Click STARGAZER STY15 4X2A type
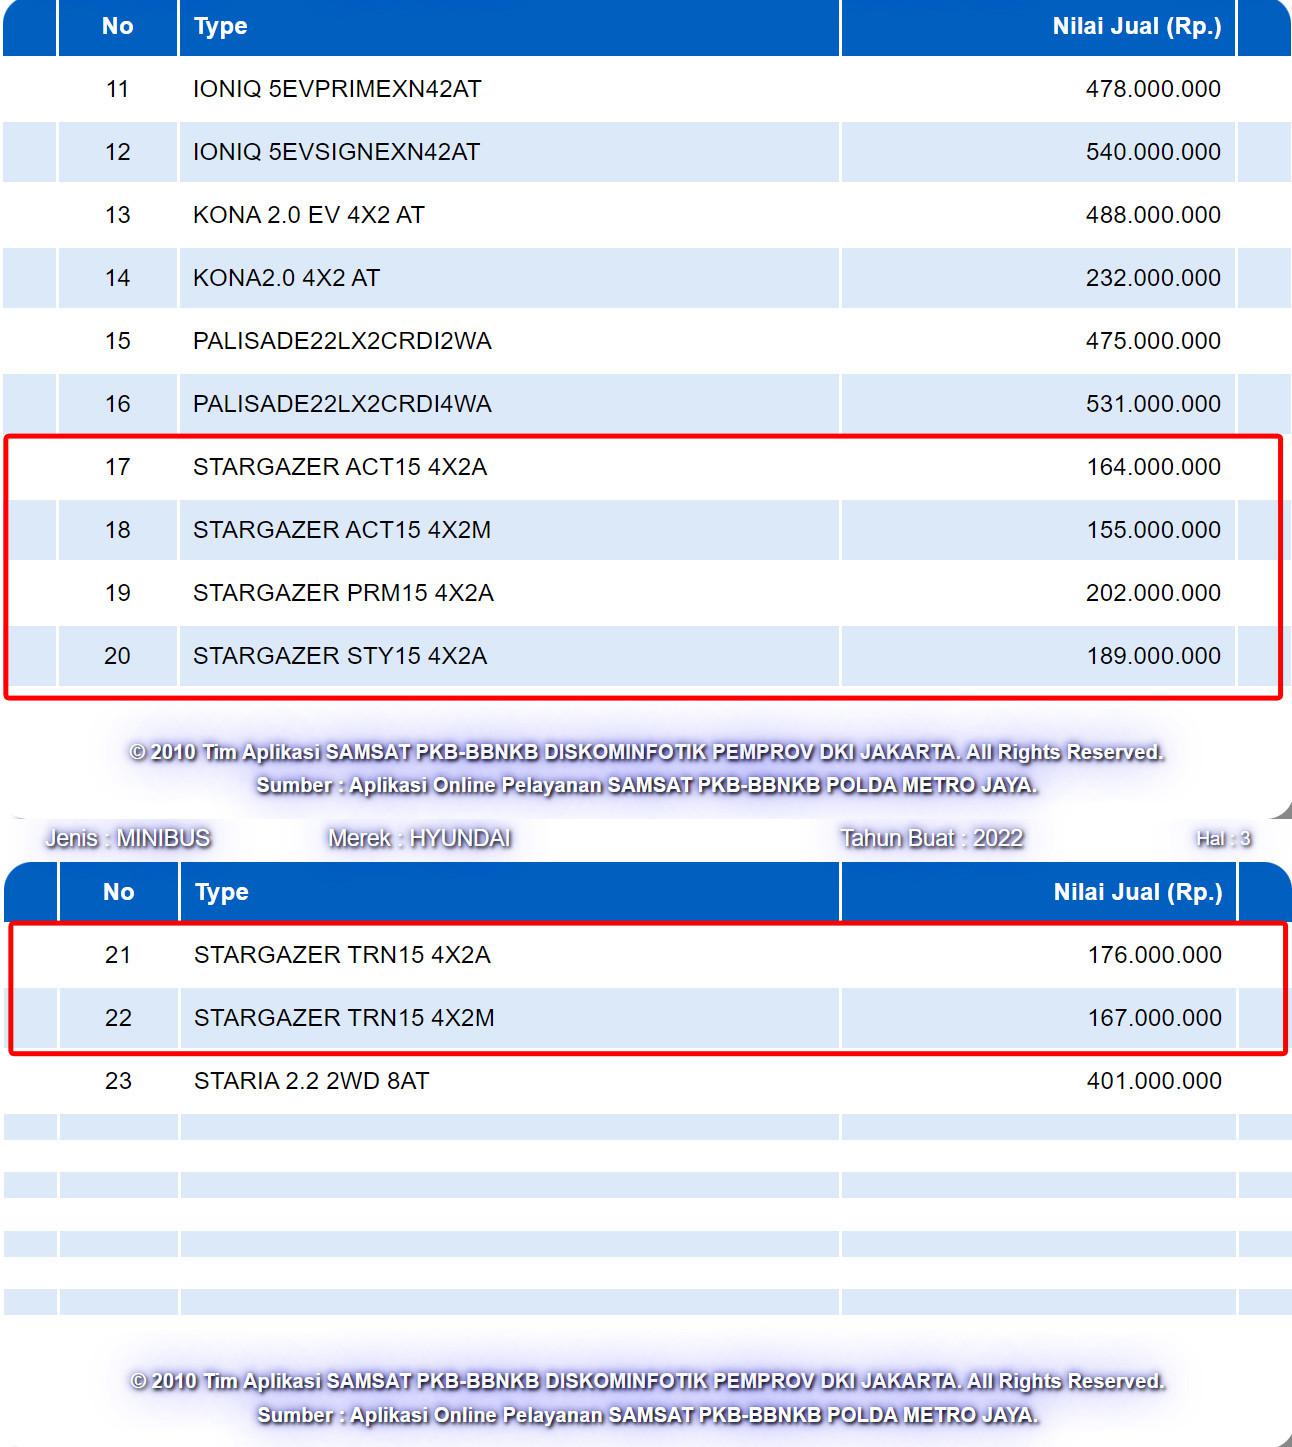 point(340,656)
